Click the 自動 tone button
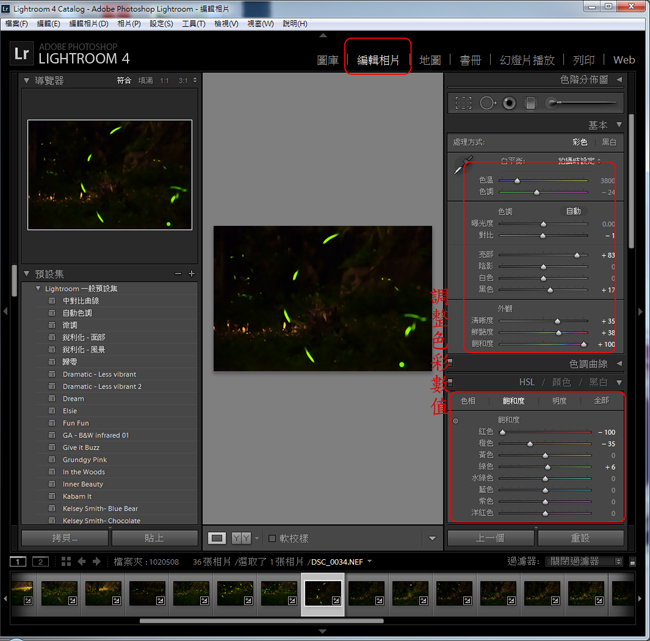The width and height of the screenshot is (650, 641). click(574, 211)
